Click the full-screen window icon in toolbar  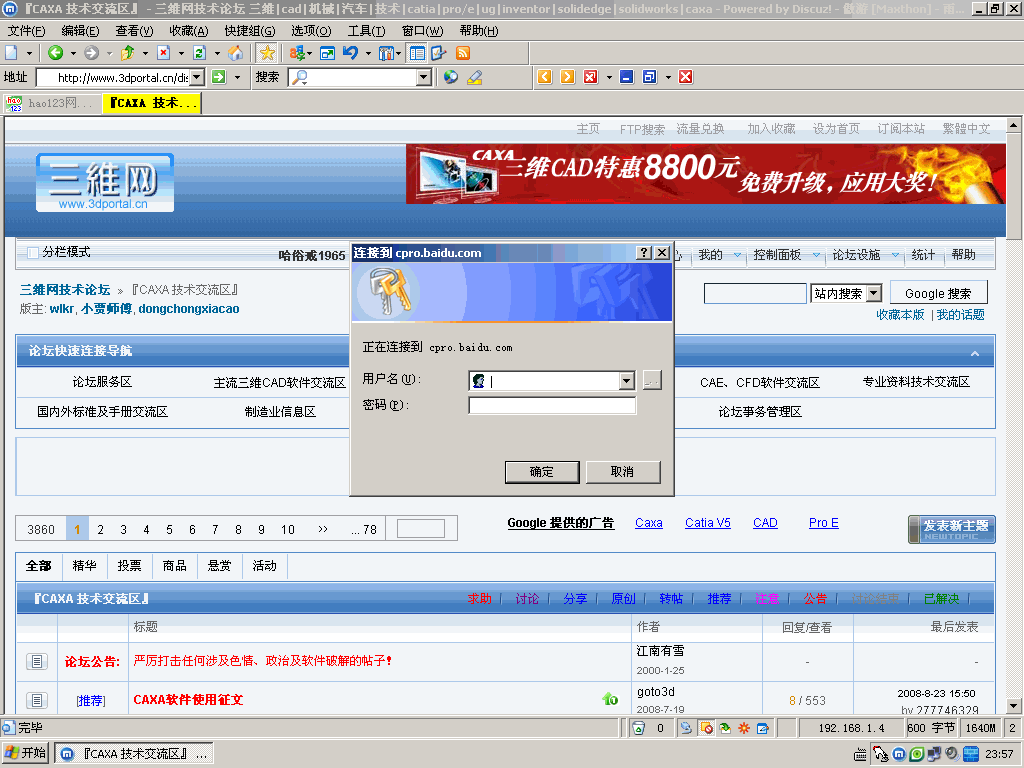click(327, 54)
